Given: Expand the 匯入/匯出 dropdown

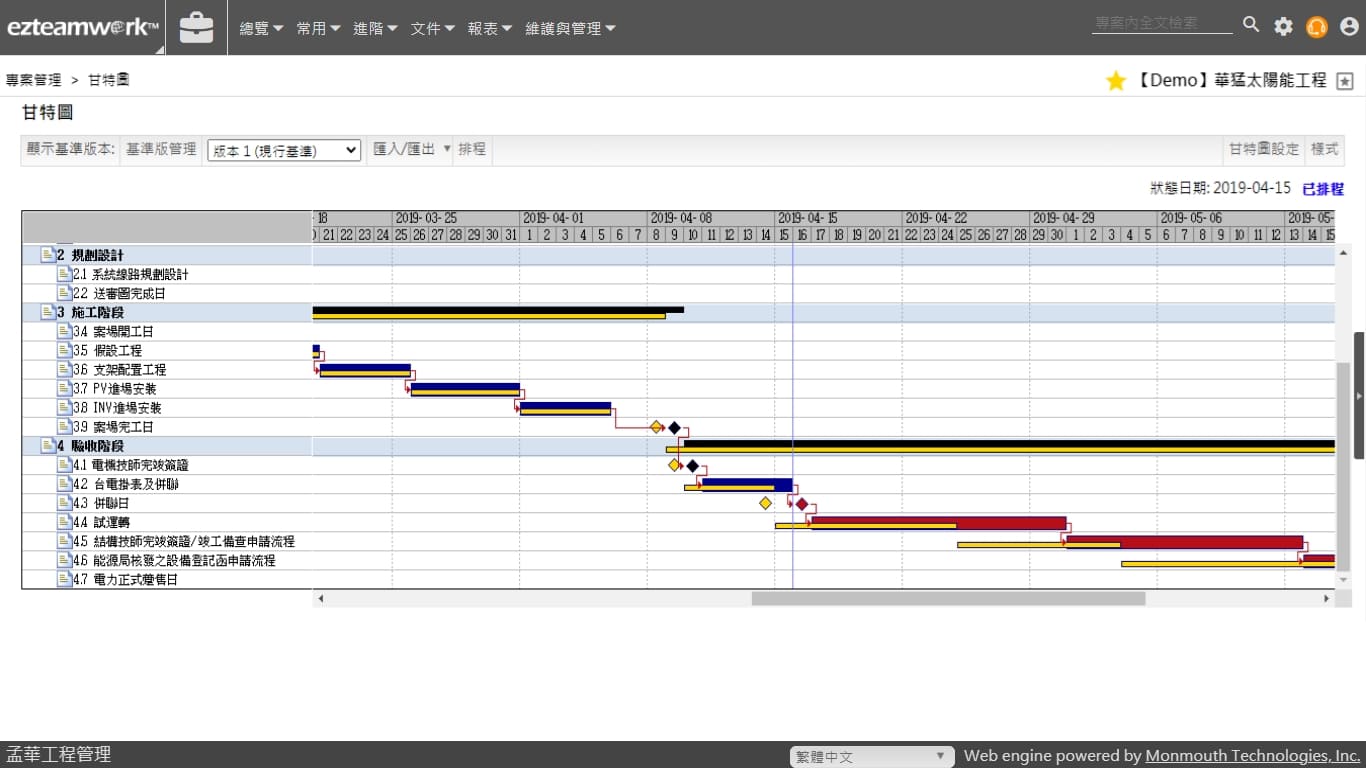Looking at the screenshot, I should pyautogui.click(x=411, y=149).
